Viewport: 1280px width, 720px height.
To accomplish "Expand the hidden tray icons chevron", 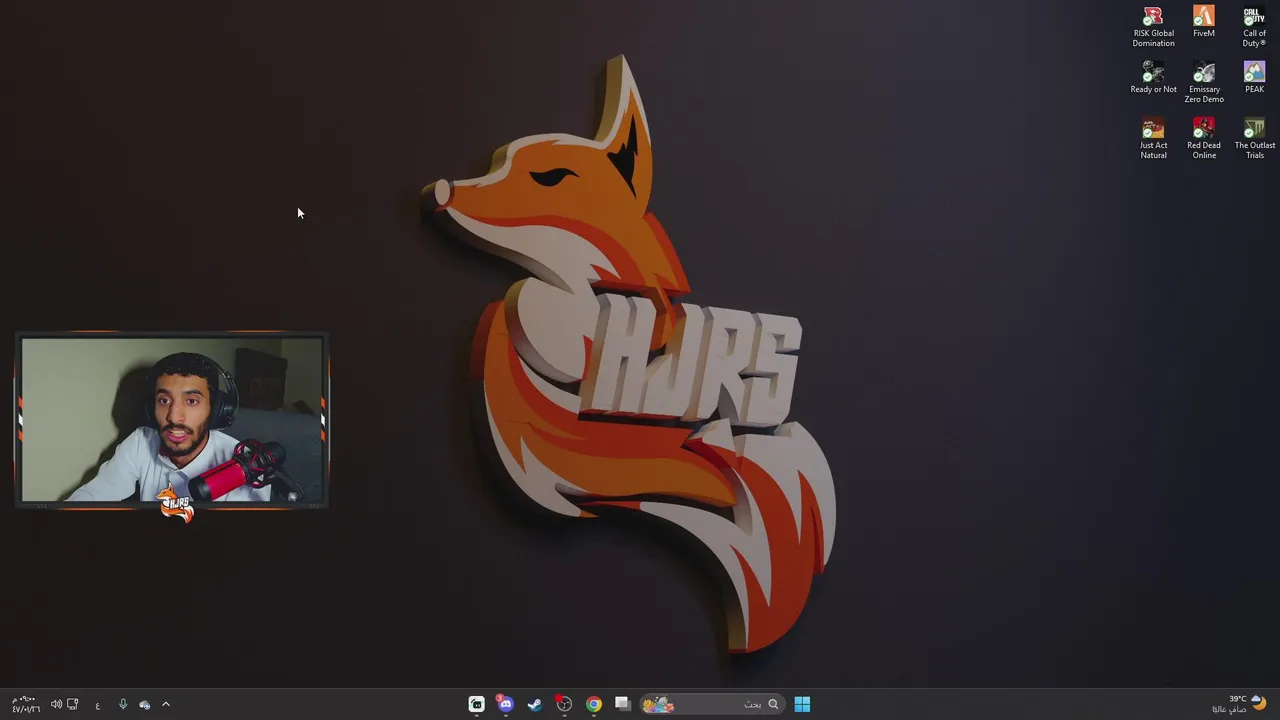I will (166, 704).
